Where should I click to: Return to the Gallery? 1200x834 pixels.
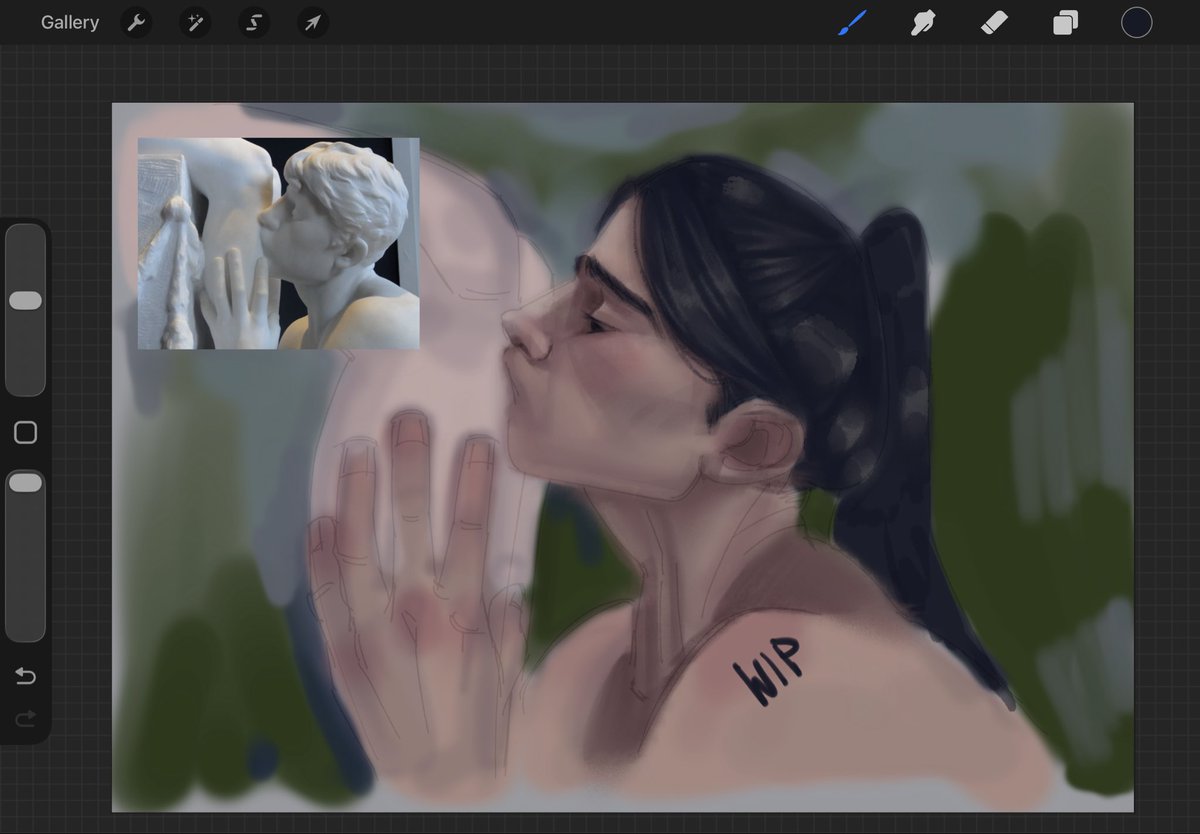(x=70, y=22)
